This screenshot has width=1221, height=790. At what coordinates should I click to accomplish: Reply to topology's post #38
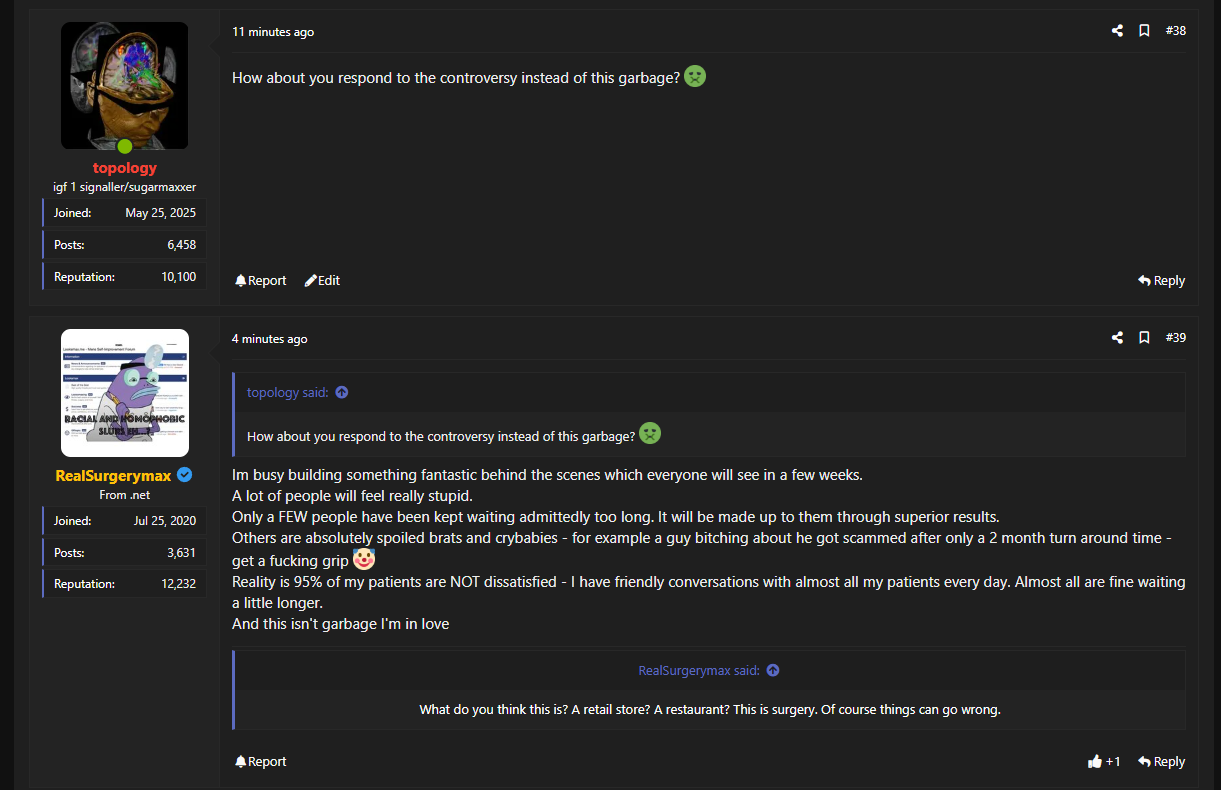pos(1161,280)
